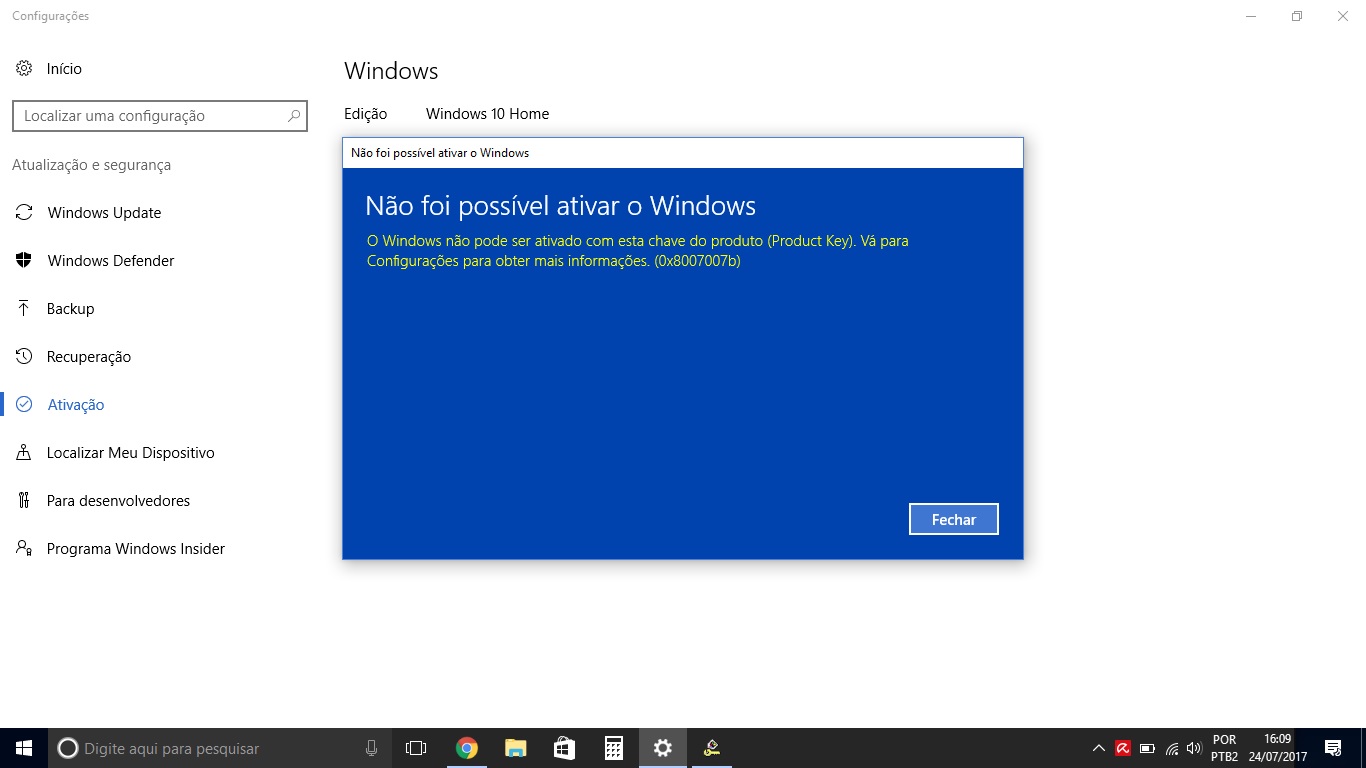
Task: Open Calculator from taskbar
Action: click(x=614, y=748)
